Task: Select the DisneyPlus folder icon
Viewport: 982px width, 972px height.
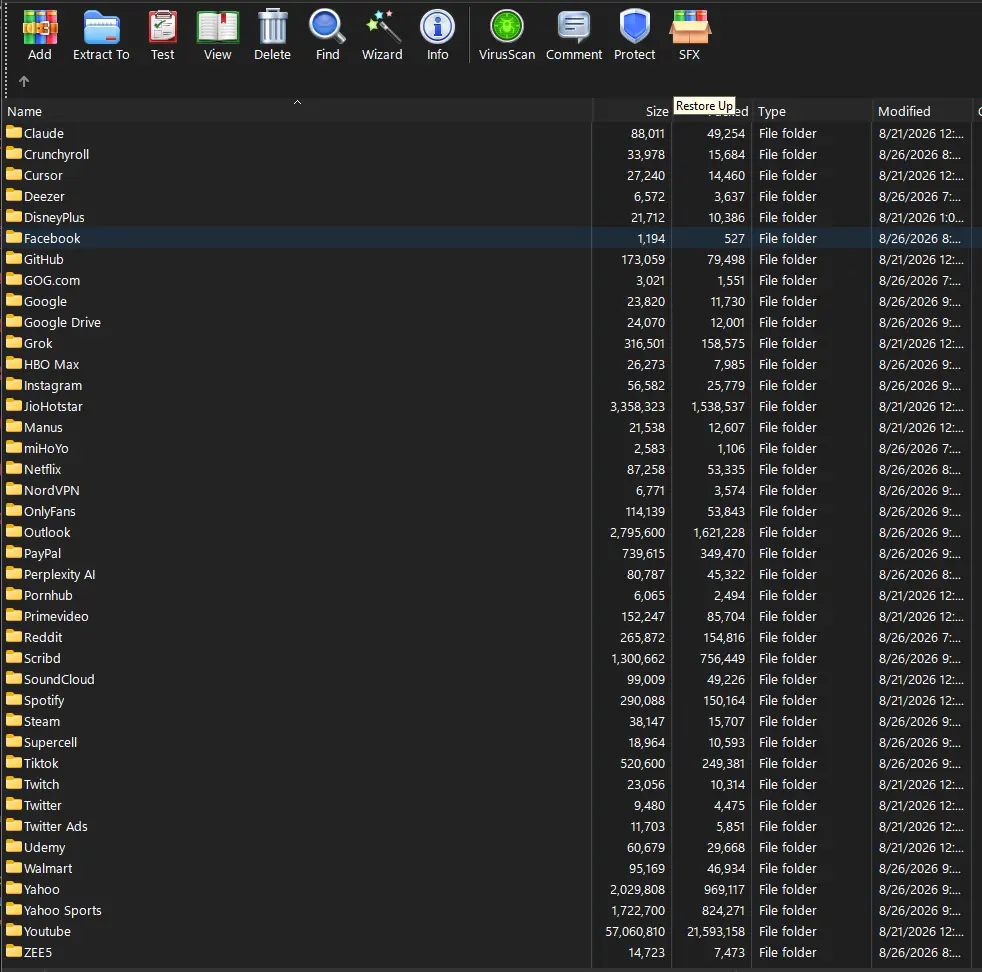Action: [x=14, y=216]
